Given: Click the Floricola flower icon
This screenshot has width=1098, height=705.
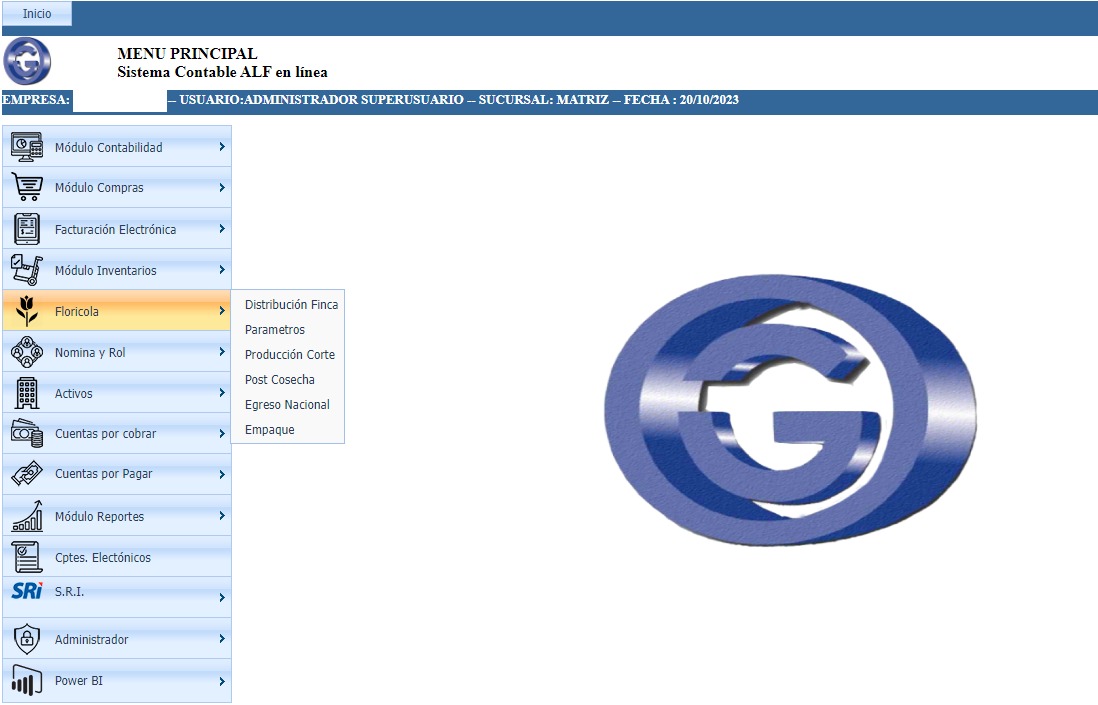Looking at the screenshot, I should 27,311.
